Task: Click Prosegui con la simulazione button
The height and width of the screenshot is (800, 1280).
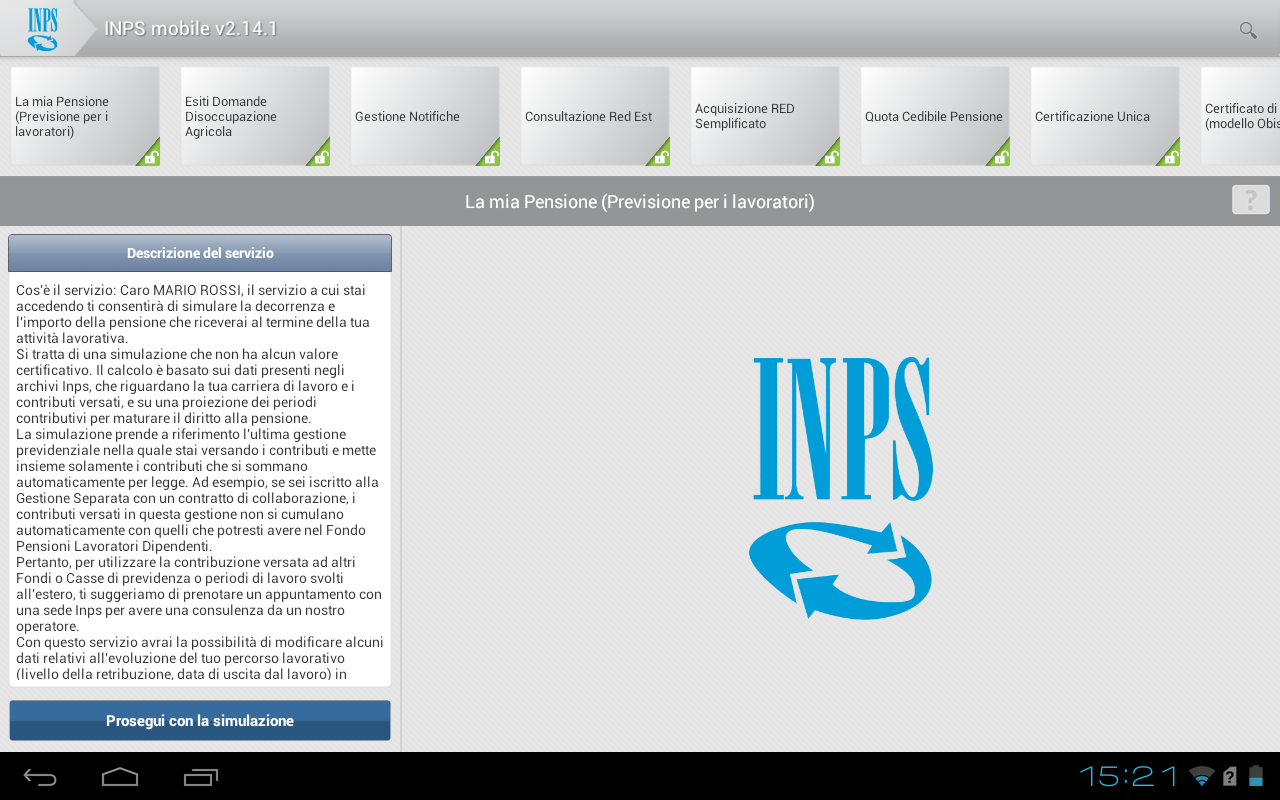Action: (200, 720)
